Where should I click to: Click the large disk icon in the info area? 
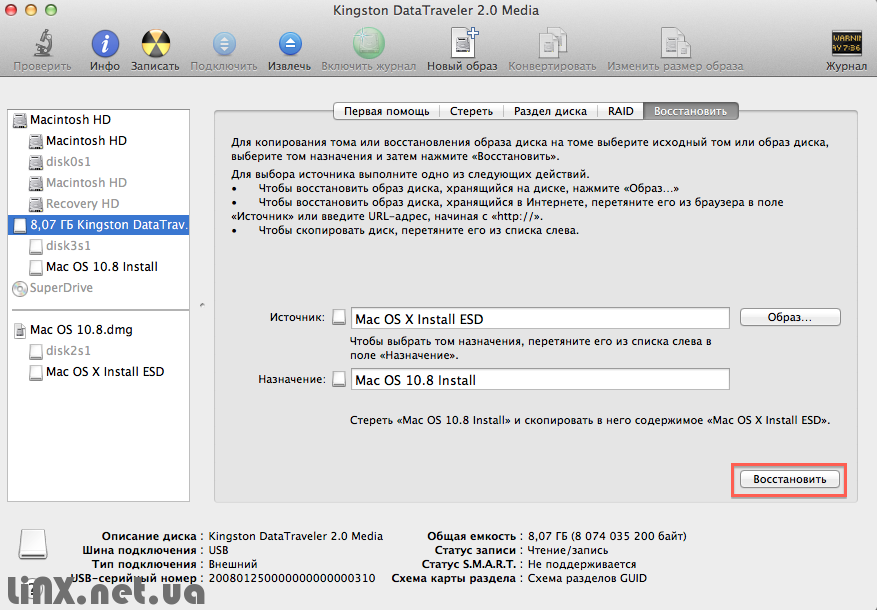tap(33, 544)
